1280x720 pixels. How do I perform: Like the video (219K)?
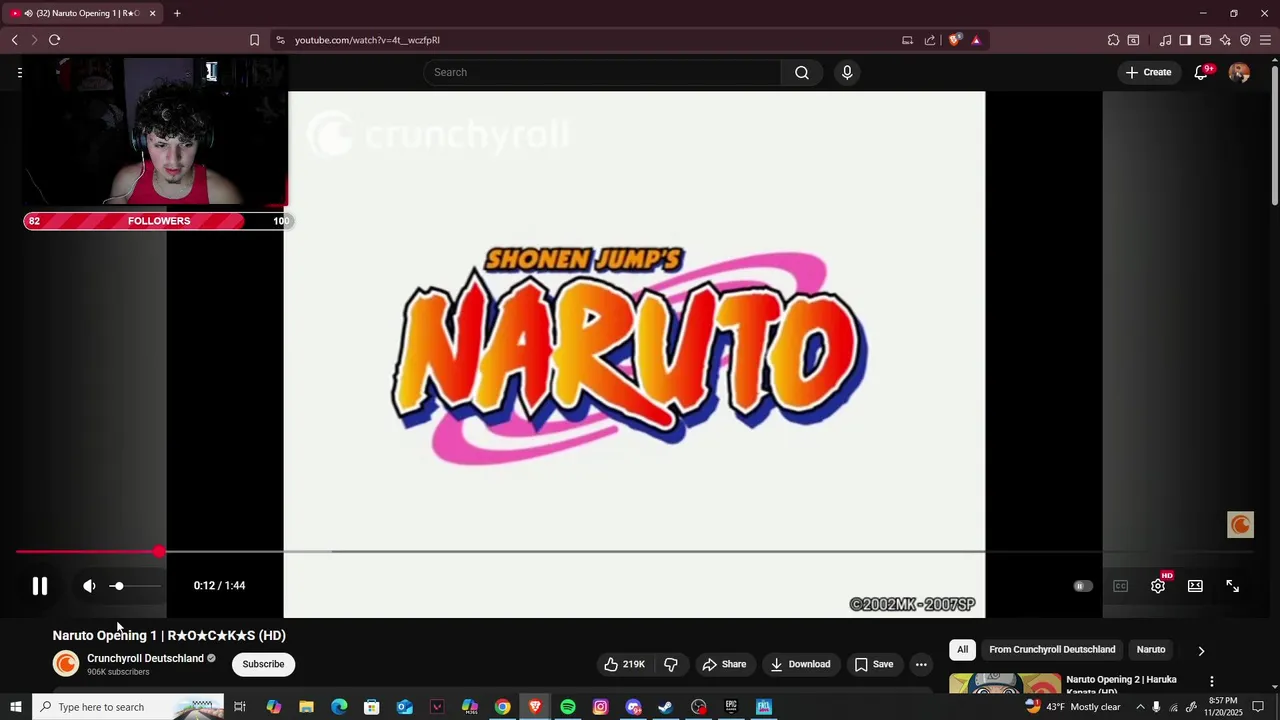pyautogui.click(x=625, y=664)
